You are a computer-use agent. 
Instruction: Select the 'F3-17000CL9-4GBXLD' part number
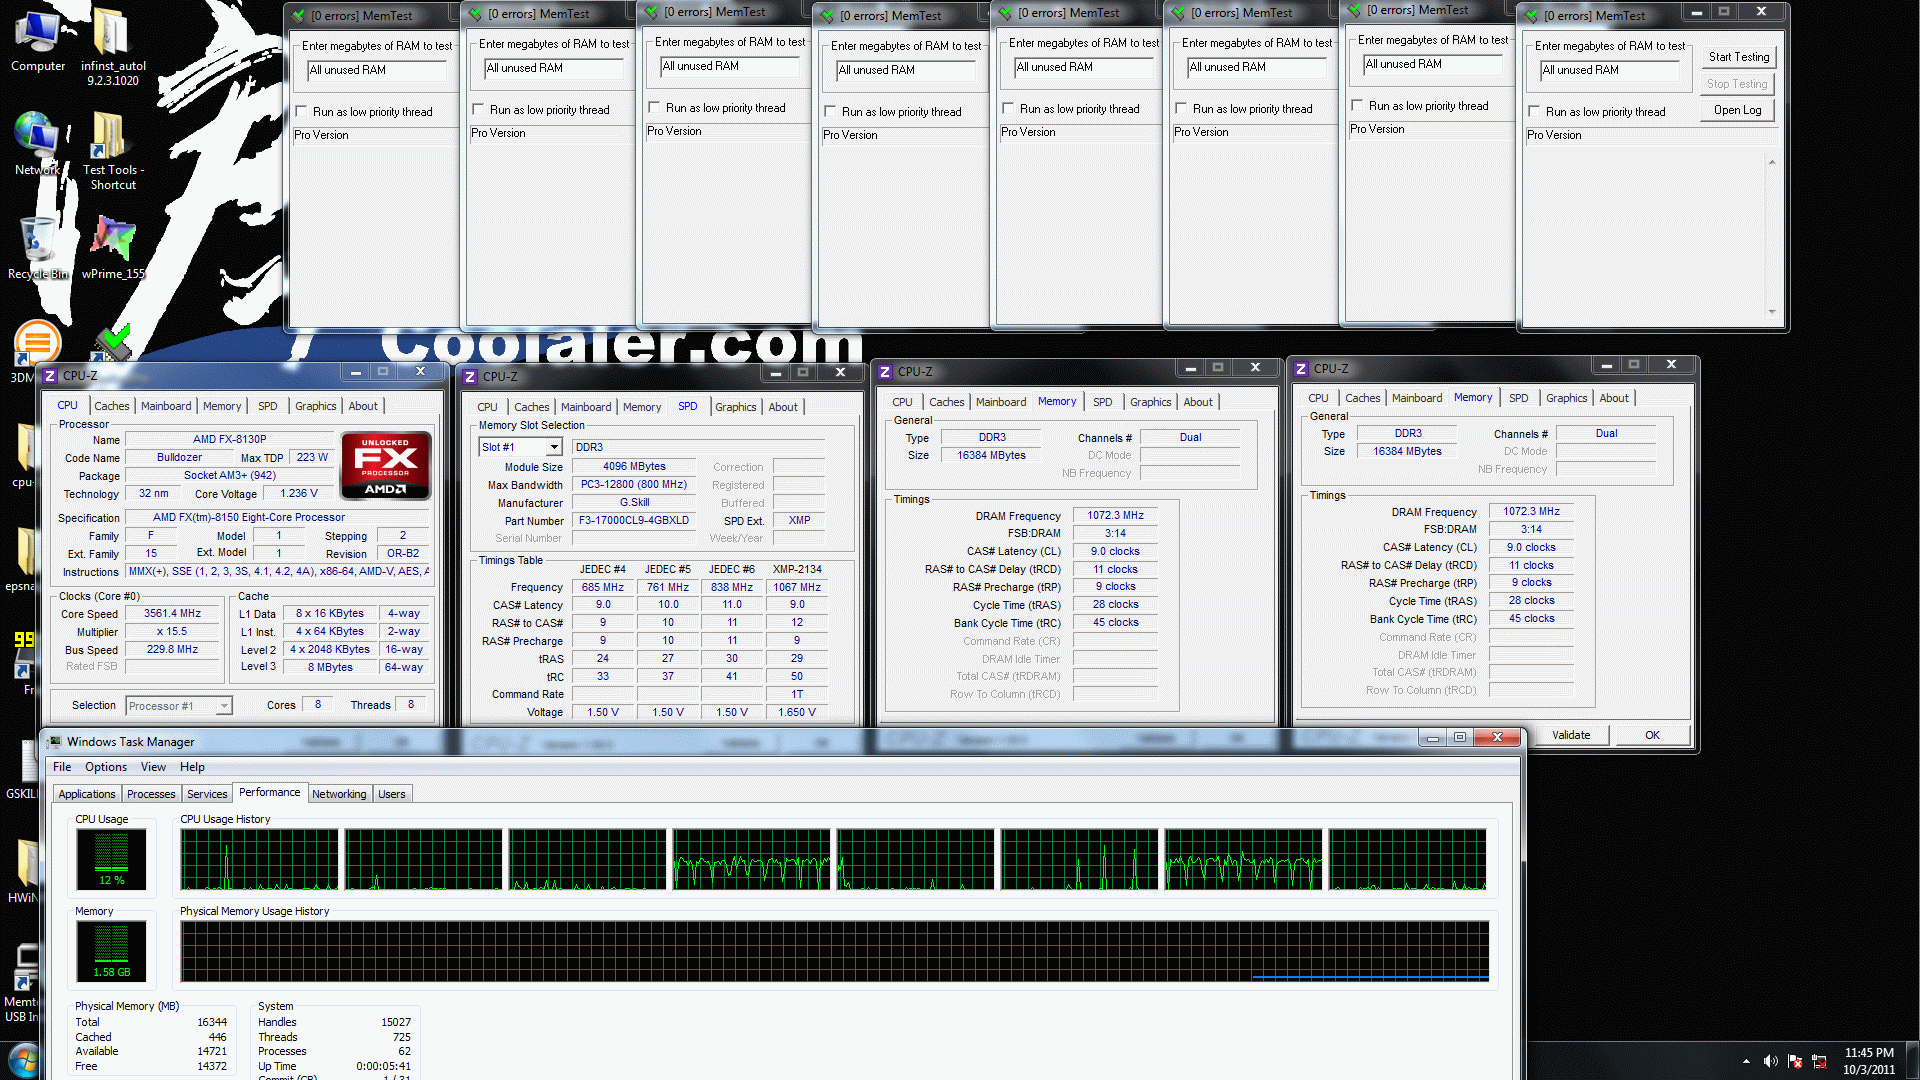coord(633,520)
